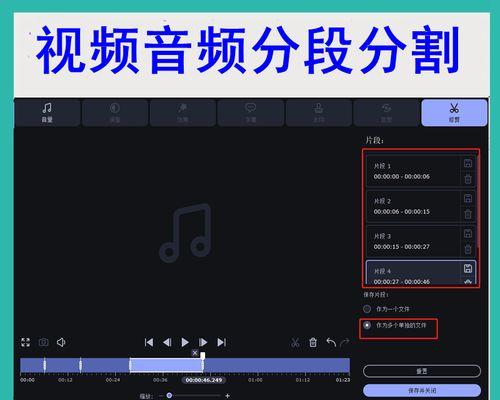Undo the last action with arrow

[331, 342]
